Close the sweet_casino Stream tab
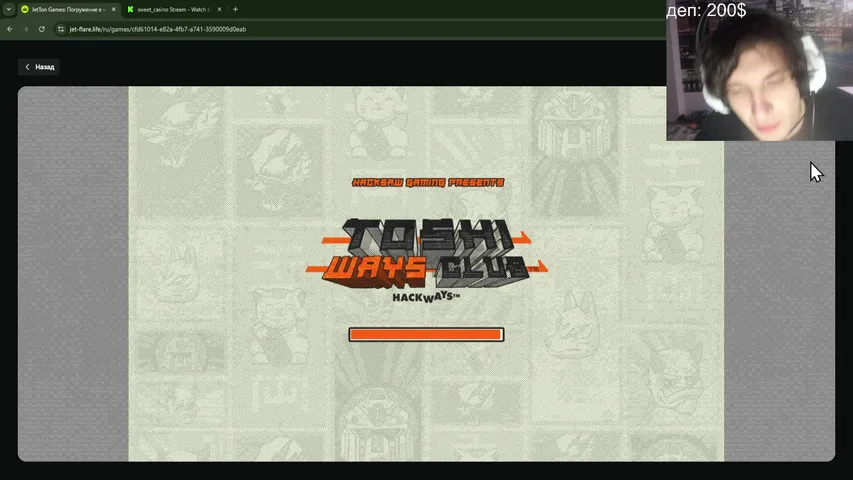853x480 pixels. [x=220, y=9]
